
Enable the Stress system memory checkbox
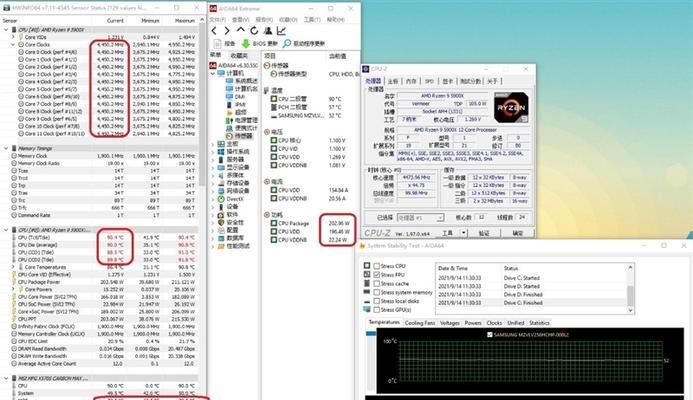coord(377,292)
